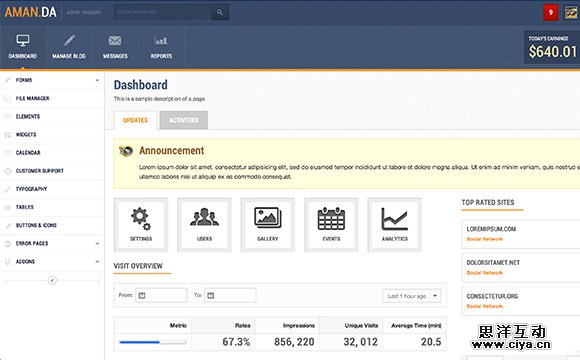
Task: Open the DOLORSITAMET.NET site link
Action: (493, 263)
